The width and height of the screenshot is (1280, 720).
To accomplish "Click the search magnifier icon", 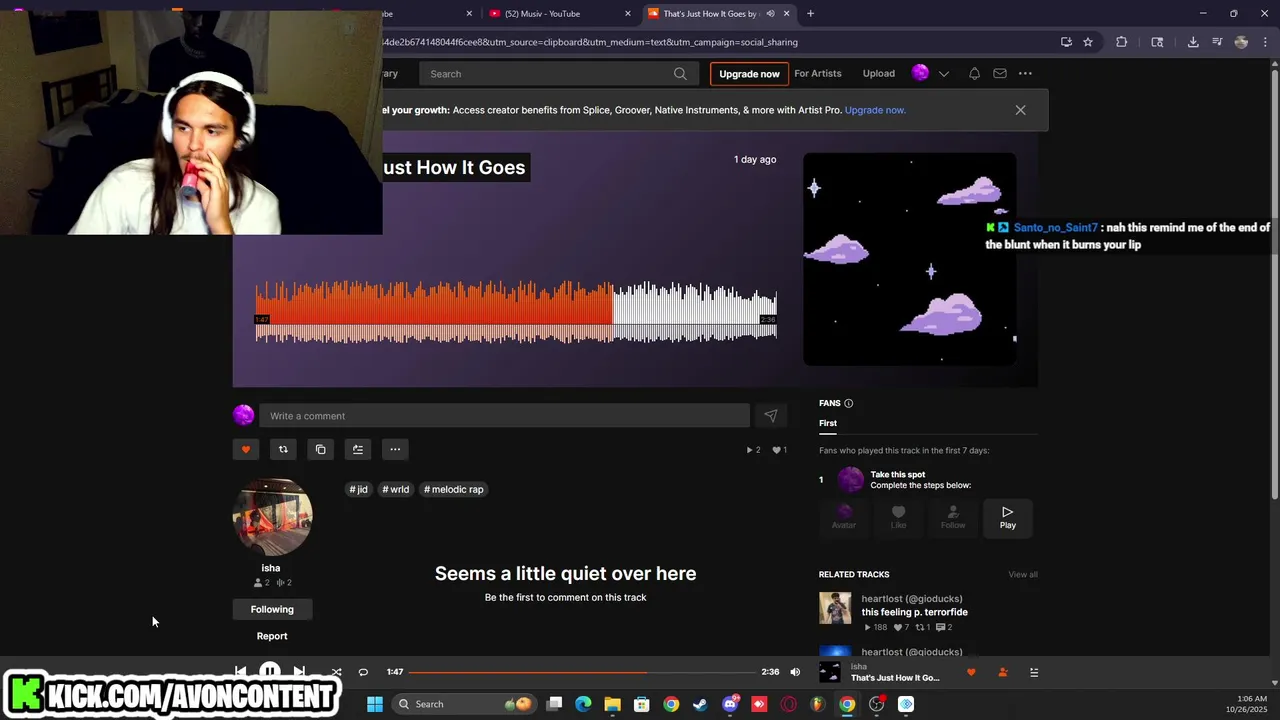I will pyautogui.click(x=680, y=74).
